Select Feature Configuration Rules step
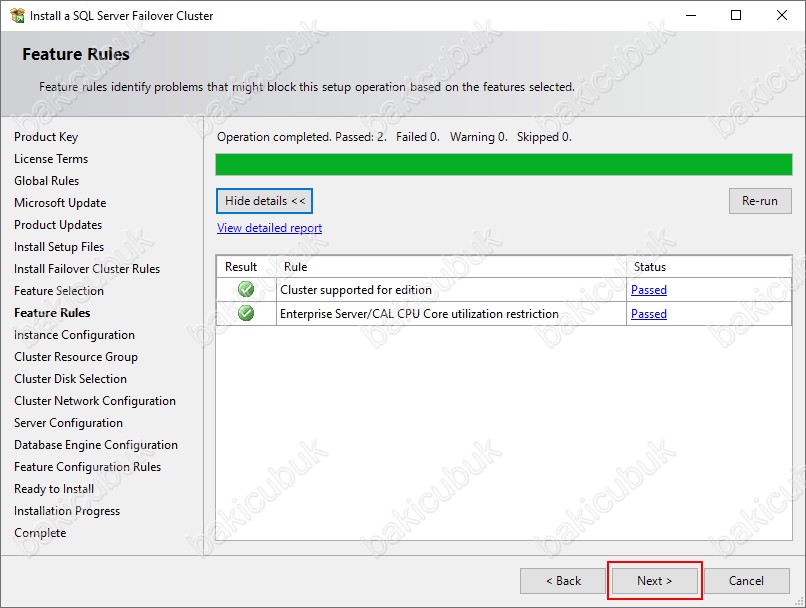 click(x=87, y=467)
